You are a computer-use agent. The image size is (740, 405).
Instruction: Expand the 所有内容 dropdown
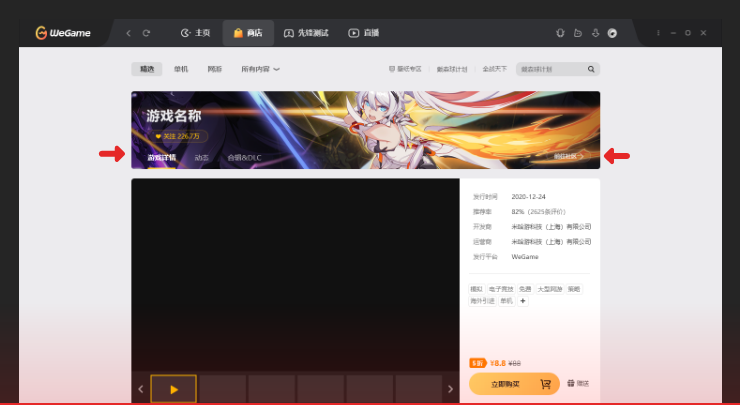pos(261,69)
